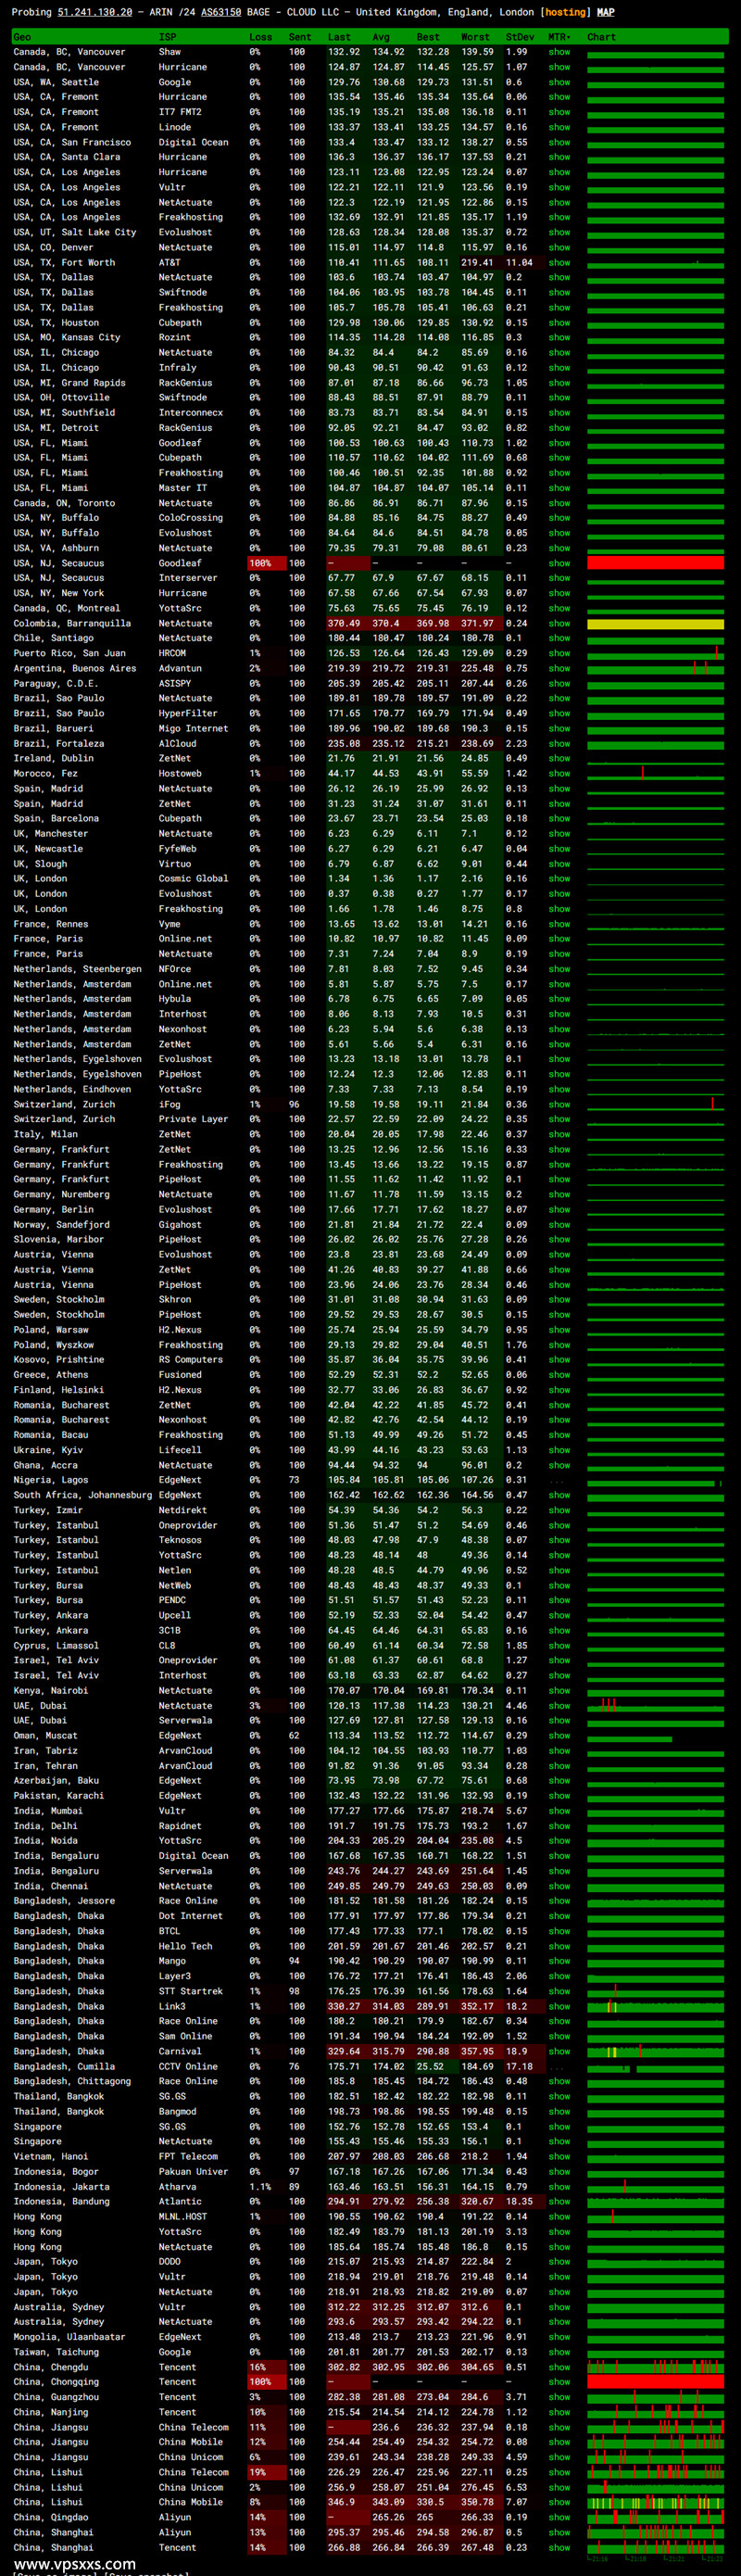Click the ISP column header

tap(168, 37)
